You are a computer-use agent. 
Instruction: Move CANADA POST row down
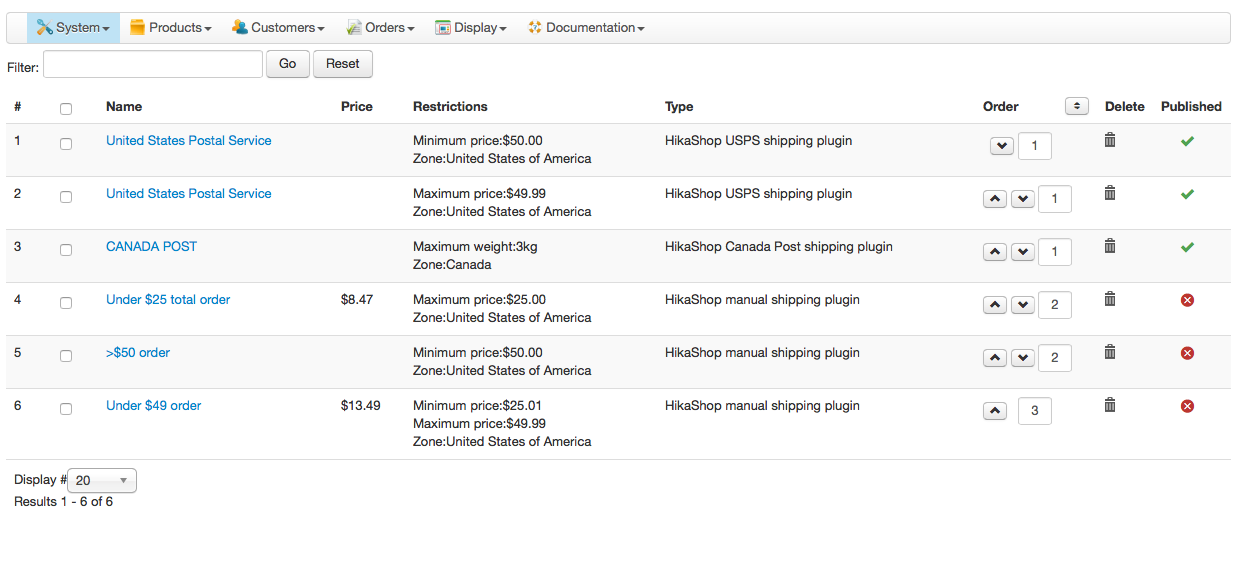1022,252
